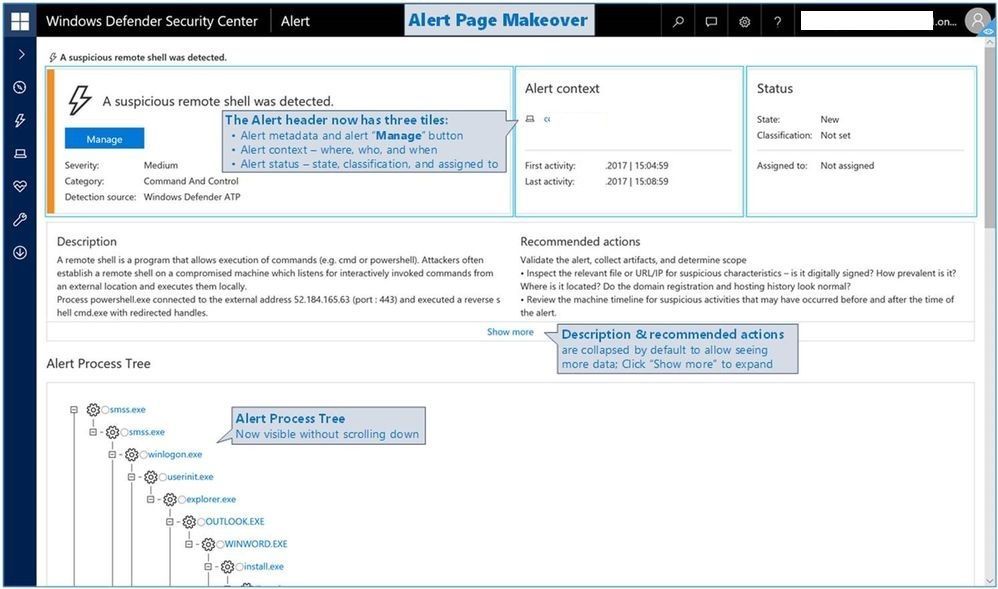Click the large lightning alert icon
This screenshot has height=589, width=998.
(x=80, y=100)
